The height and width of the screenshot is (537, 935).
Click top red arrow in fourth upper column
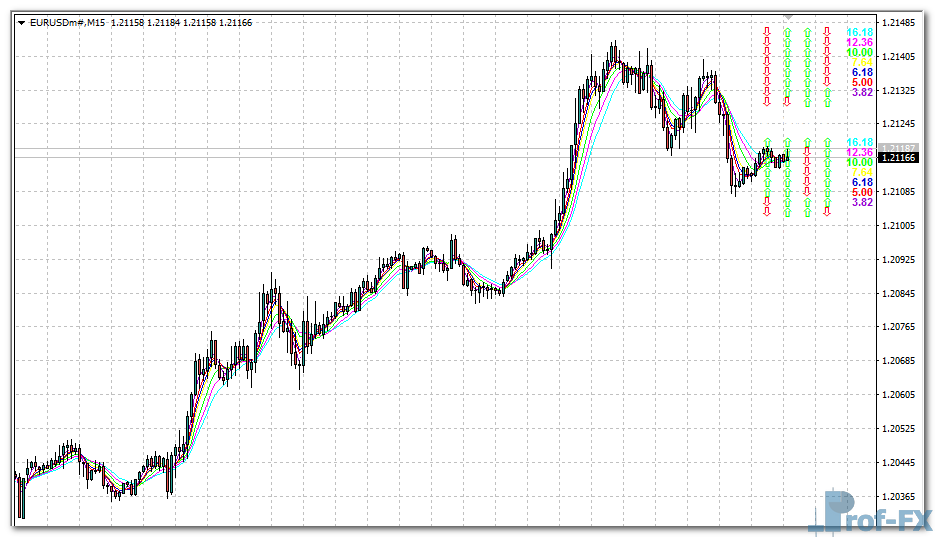click(x=827, y=32)
